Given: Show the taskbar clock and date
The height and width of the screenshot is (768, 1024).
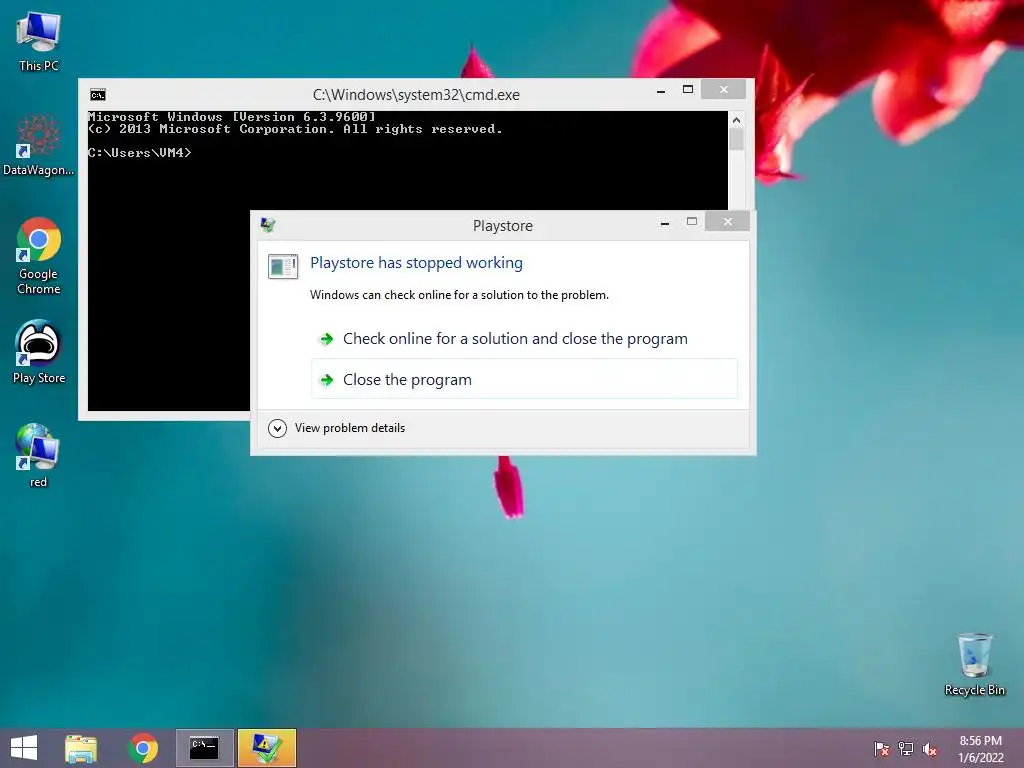Looking at the screenshot, I should click(x=980, y=749).
